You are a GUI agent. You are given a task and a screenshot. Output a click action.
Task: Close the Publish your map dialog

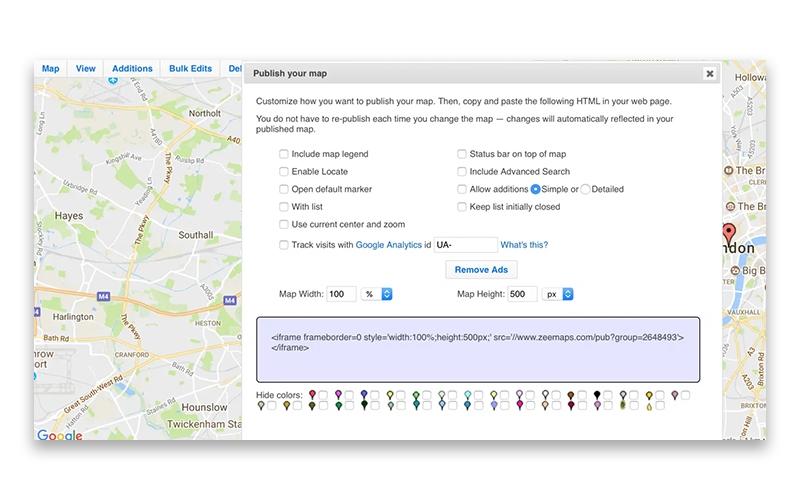tap(710, 73)
